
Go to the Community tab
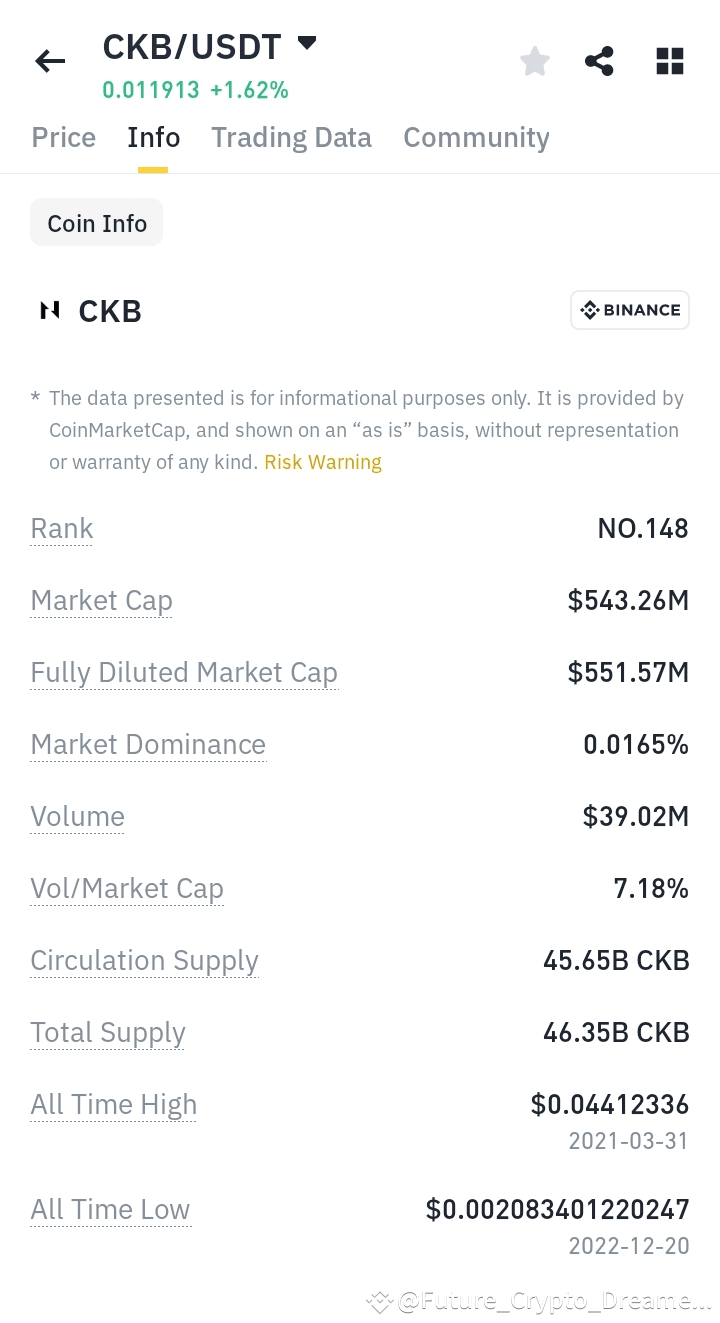tap(476, 138)
